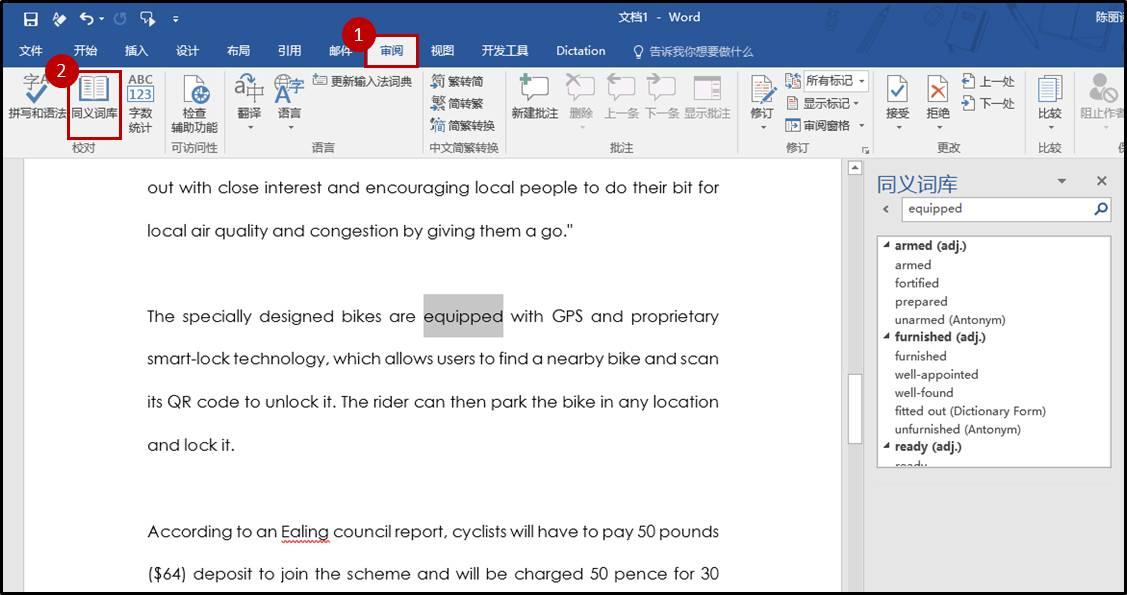Click the thesaurus back arrow
Viewport: 1127px width, 595px height.
pyautogui.click(x=886, y=209)
